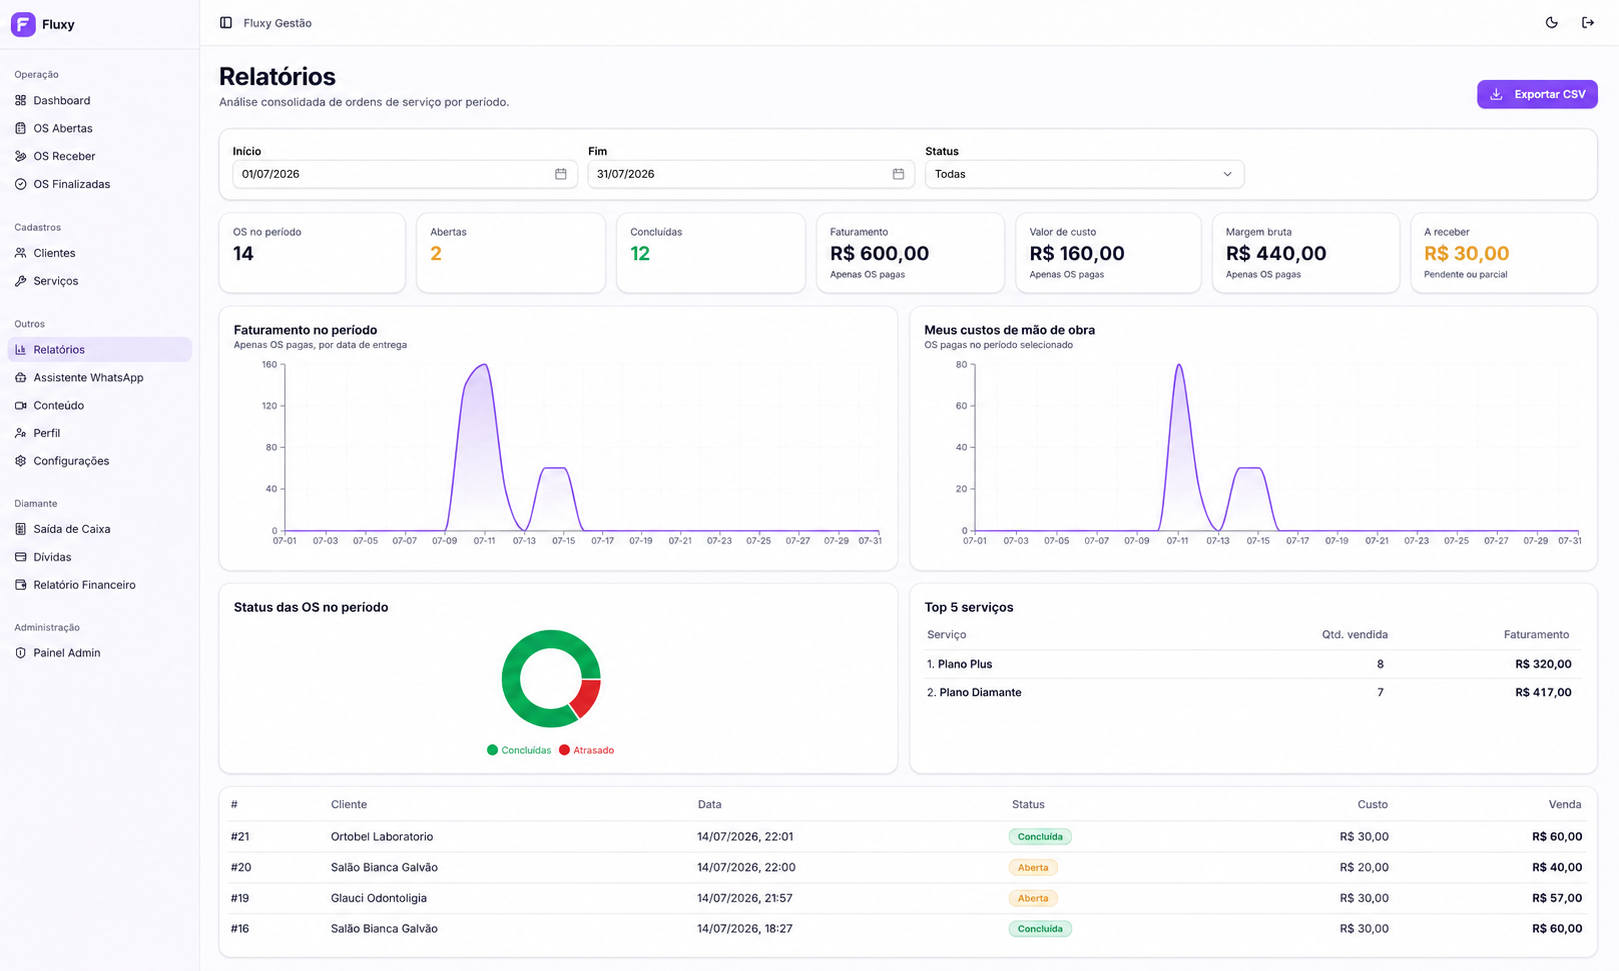Open Relatório Financeiro page
Image resolution: width=1619 pixels, height=971 pixels.
pyautogui.click(x=100, y=585)
